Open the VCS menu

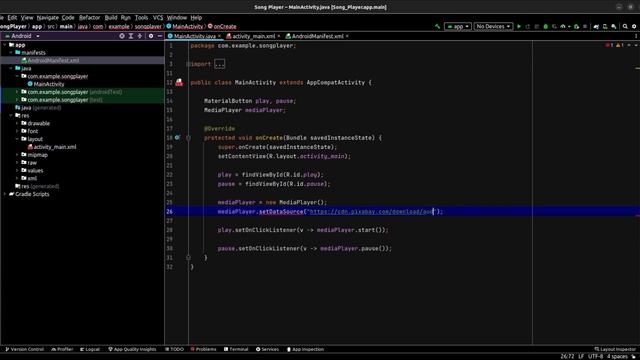pyautogui.click(x=158, y=18)
